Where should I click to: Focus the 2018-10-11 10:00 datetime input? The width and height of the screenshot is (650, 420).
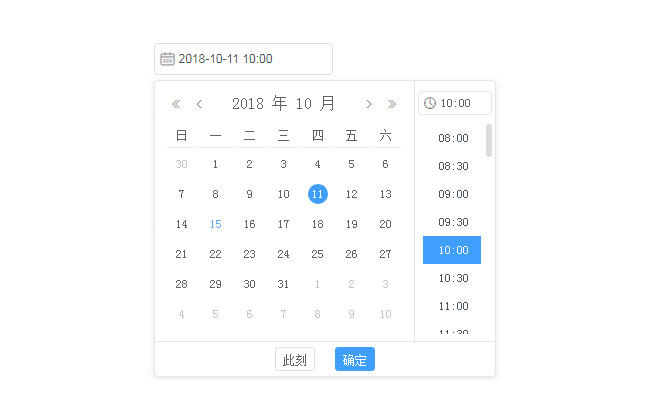click(x=250, y=59)
